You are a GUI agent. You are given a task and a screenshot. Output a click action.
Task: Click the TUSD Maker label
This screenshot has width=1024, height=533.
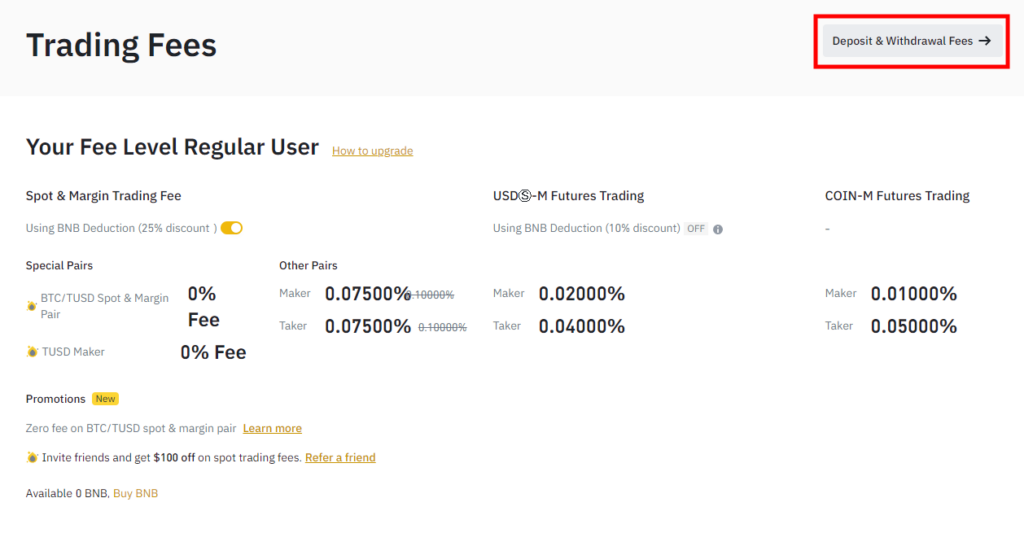click(73, 352)
